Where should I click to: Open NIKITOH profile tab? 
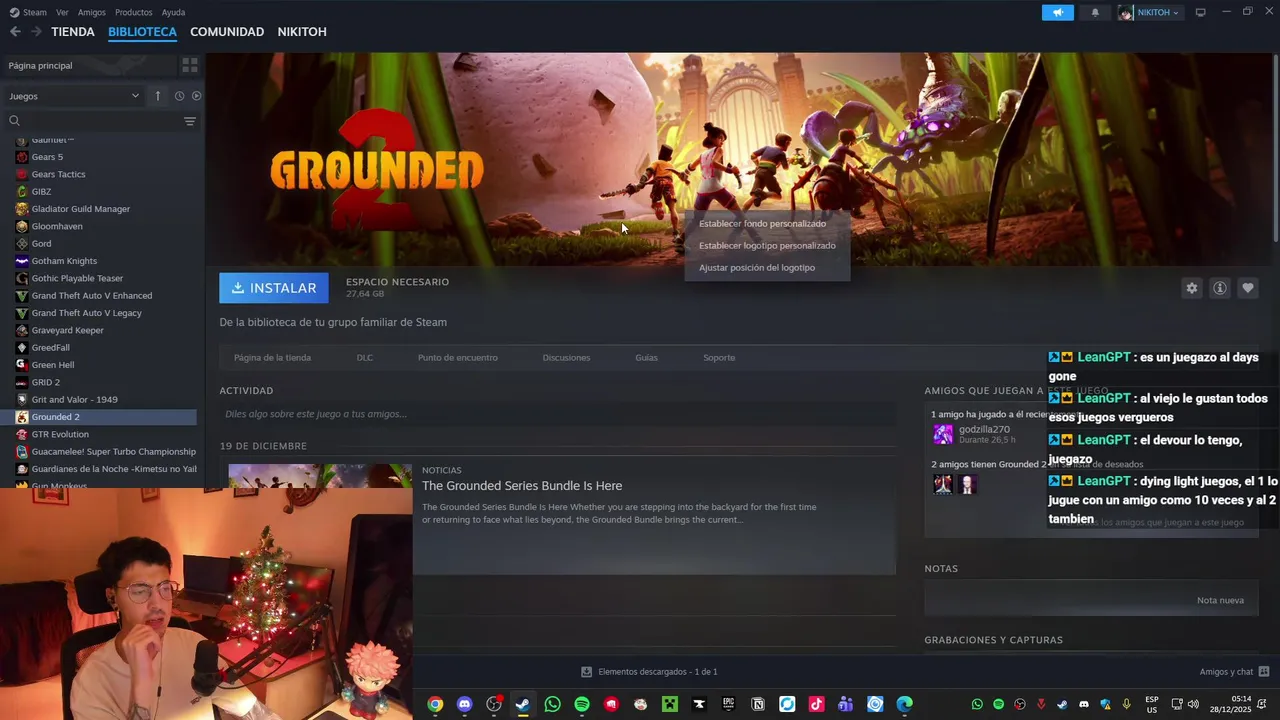pyautogui.click(x=302, y=32)
